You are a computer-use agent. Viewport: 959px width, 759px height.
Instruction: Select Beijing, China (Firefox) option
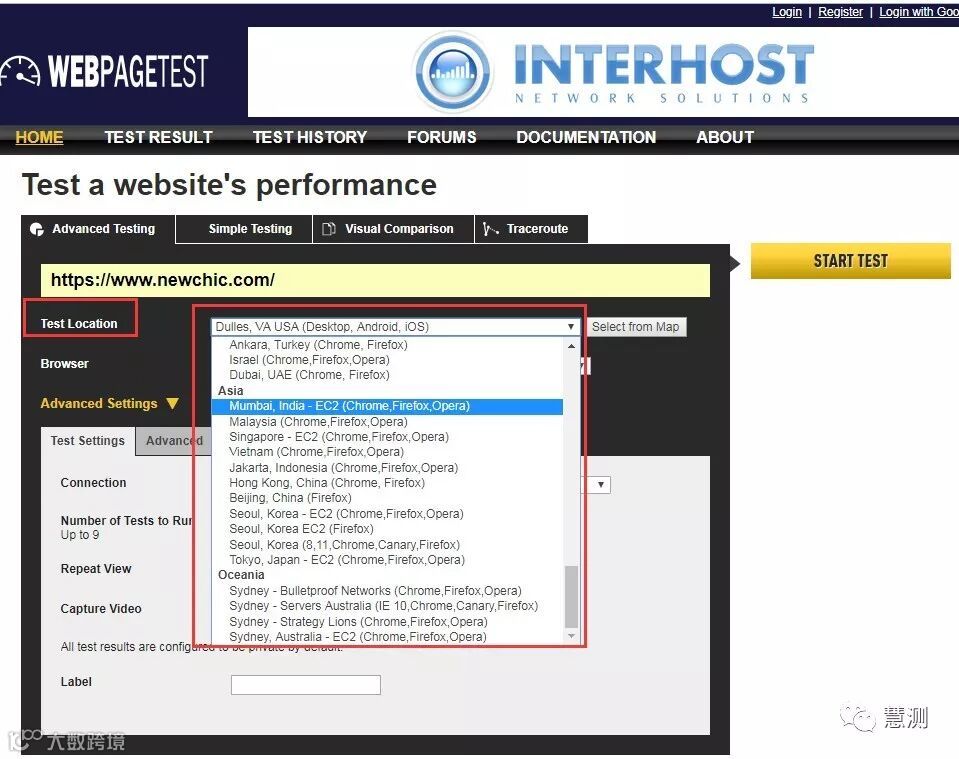(387, 498)
